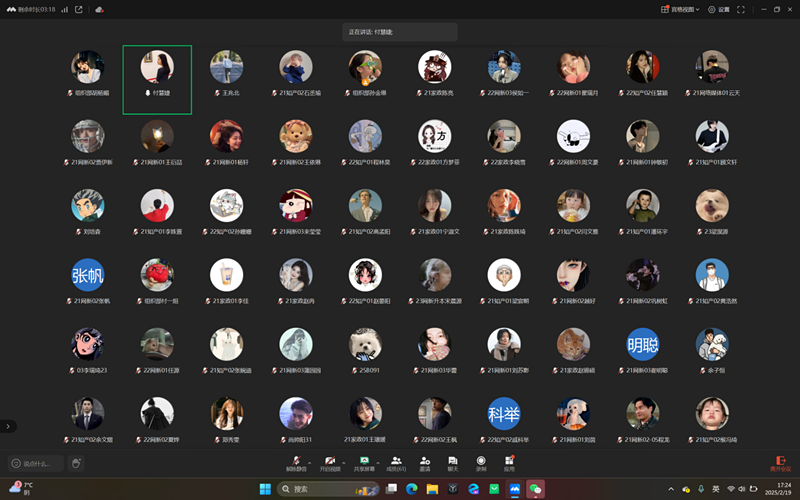Click the network signal strength icon
This screenshot has width=800, height=500.
65,9
